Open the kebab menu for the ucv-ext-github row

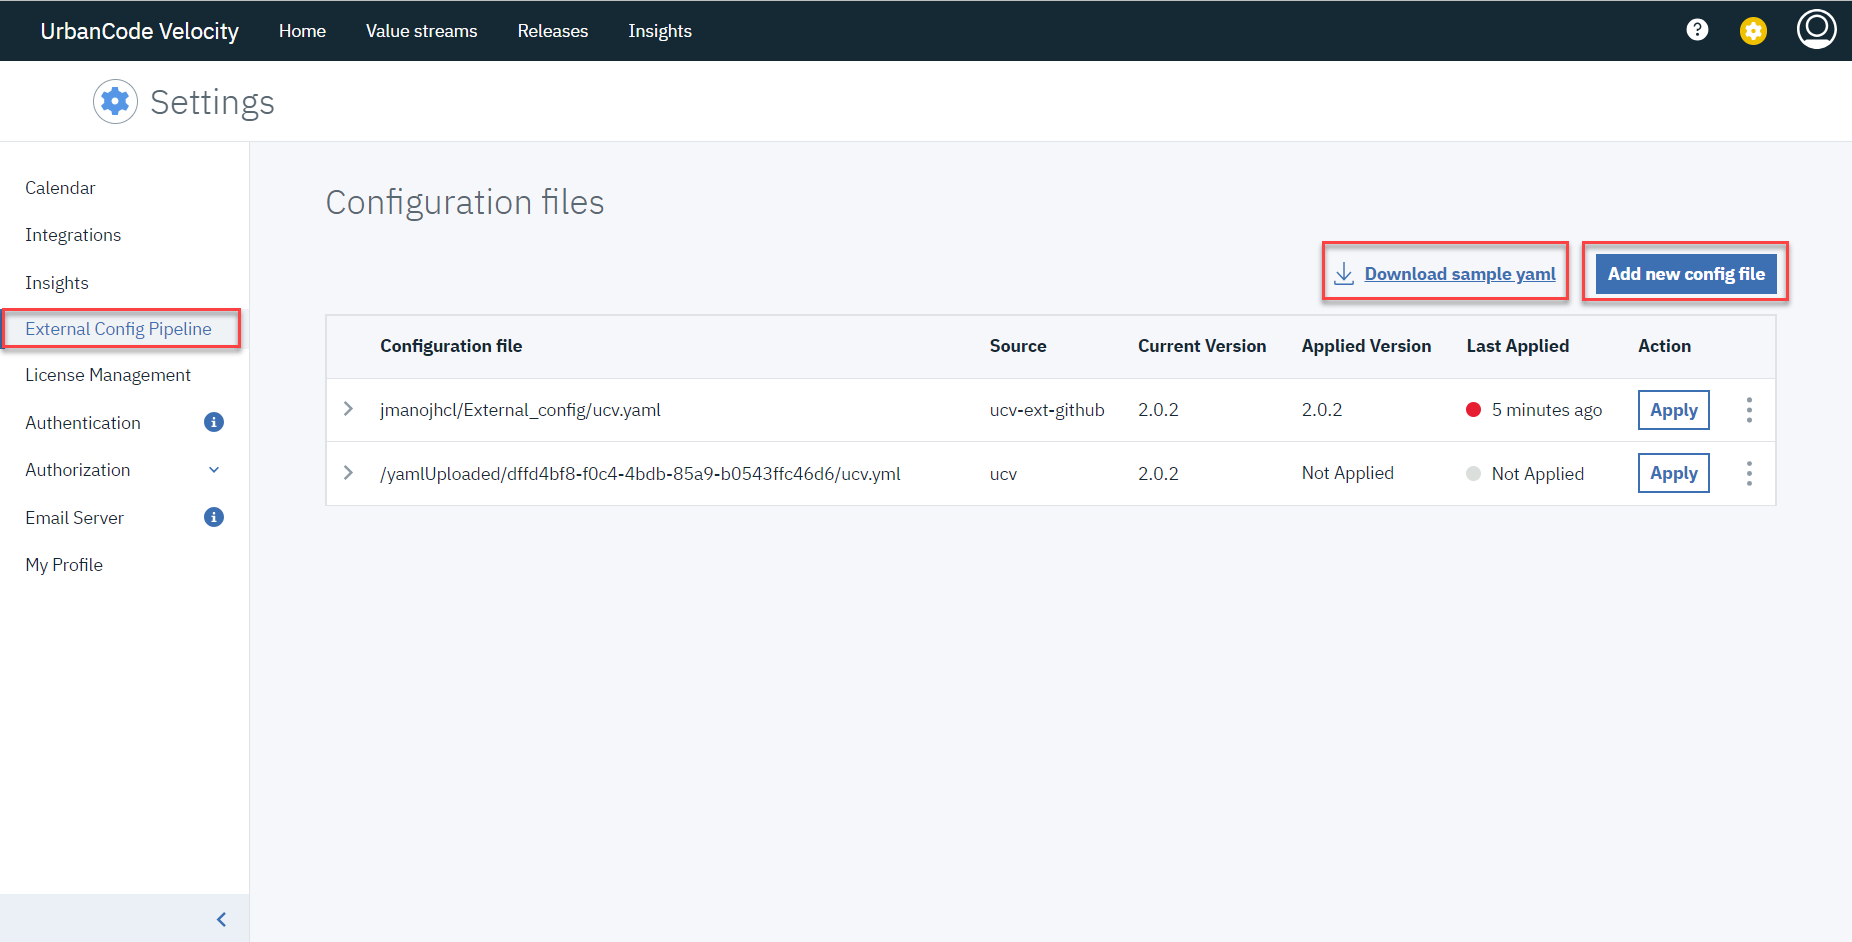[1749, 410]
